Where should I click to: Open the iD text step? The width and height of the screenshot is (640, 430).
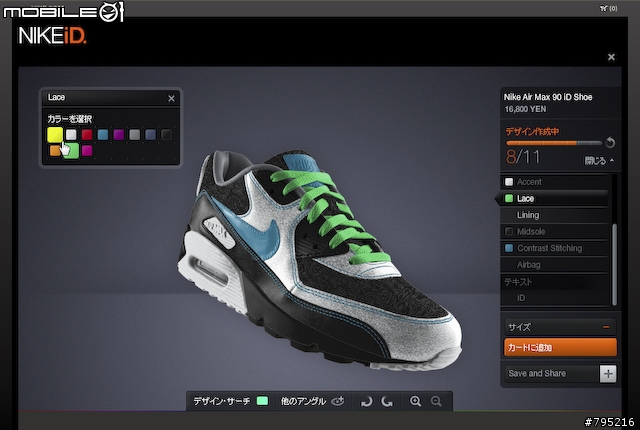(556, 298)
